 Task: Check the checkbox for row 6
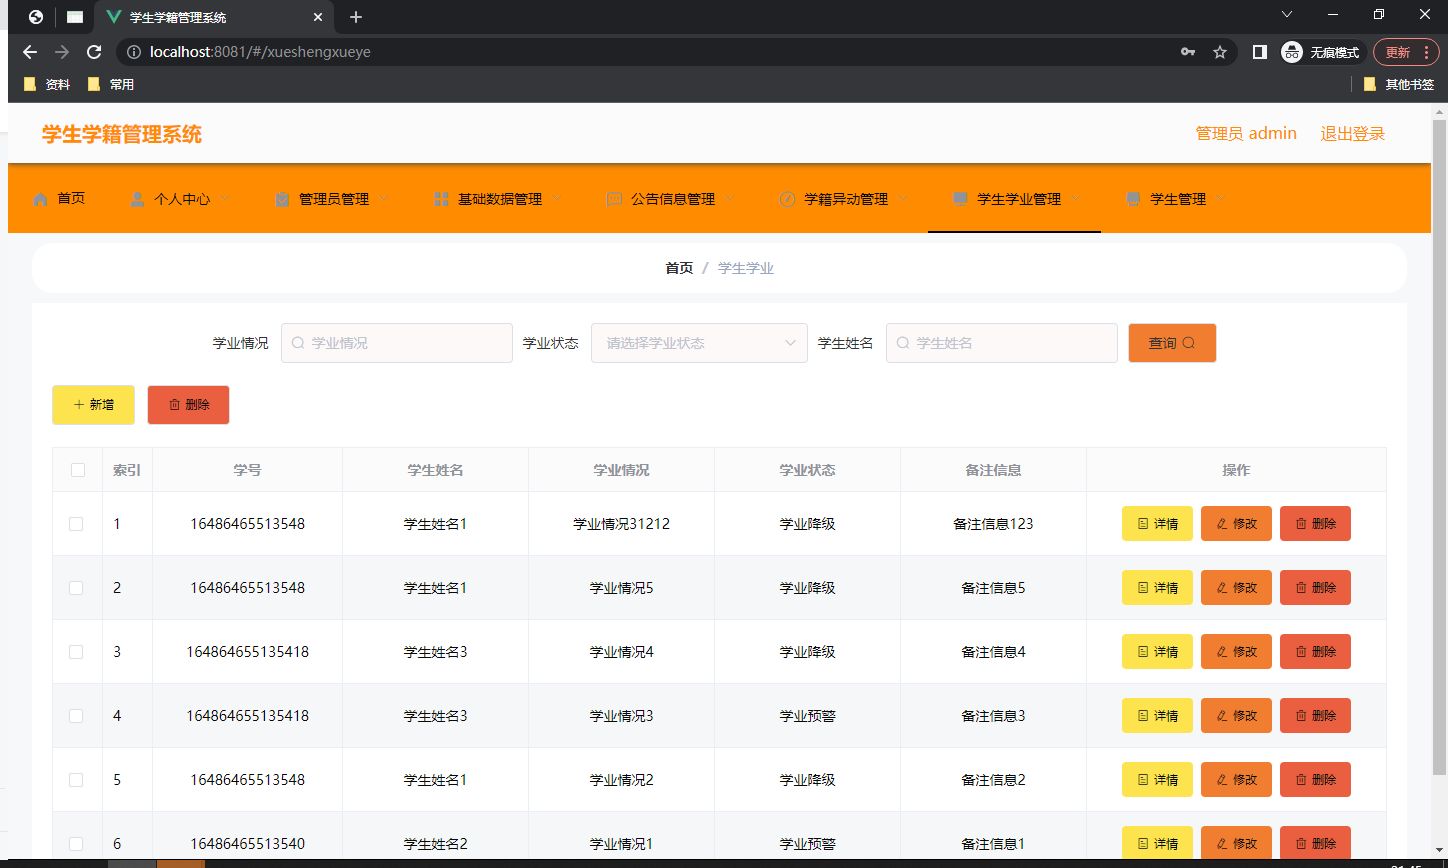tap(76, 844)
